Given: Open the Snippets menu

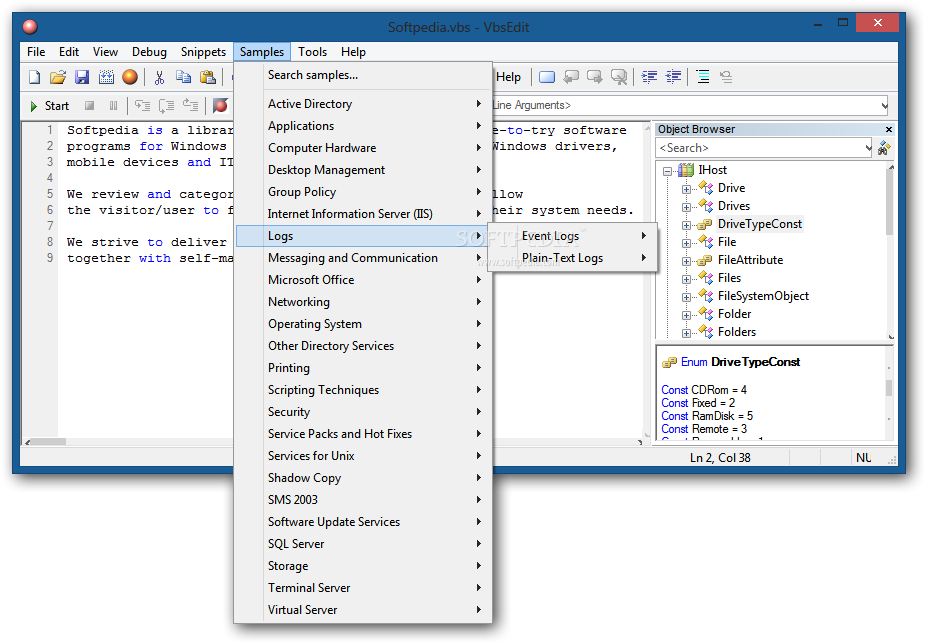Looking at the screenshot, I should click(x=203, y=51).
